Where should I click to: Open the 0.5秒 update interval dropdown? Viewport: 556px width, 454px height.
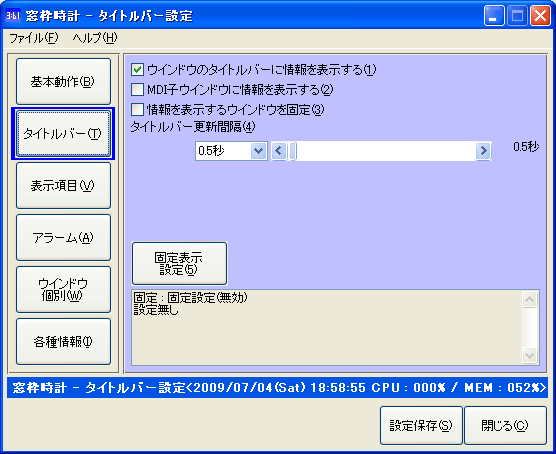[x=258, y=151]
